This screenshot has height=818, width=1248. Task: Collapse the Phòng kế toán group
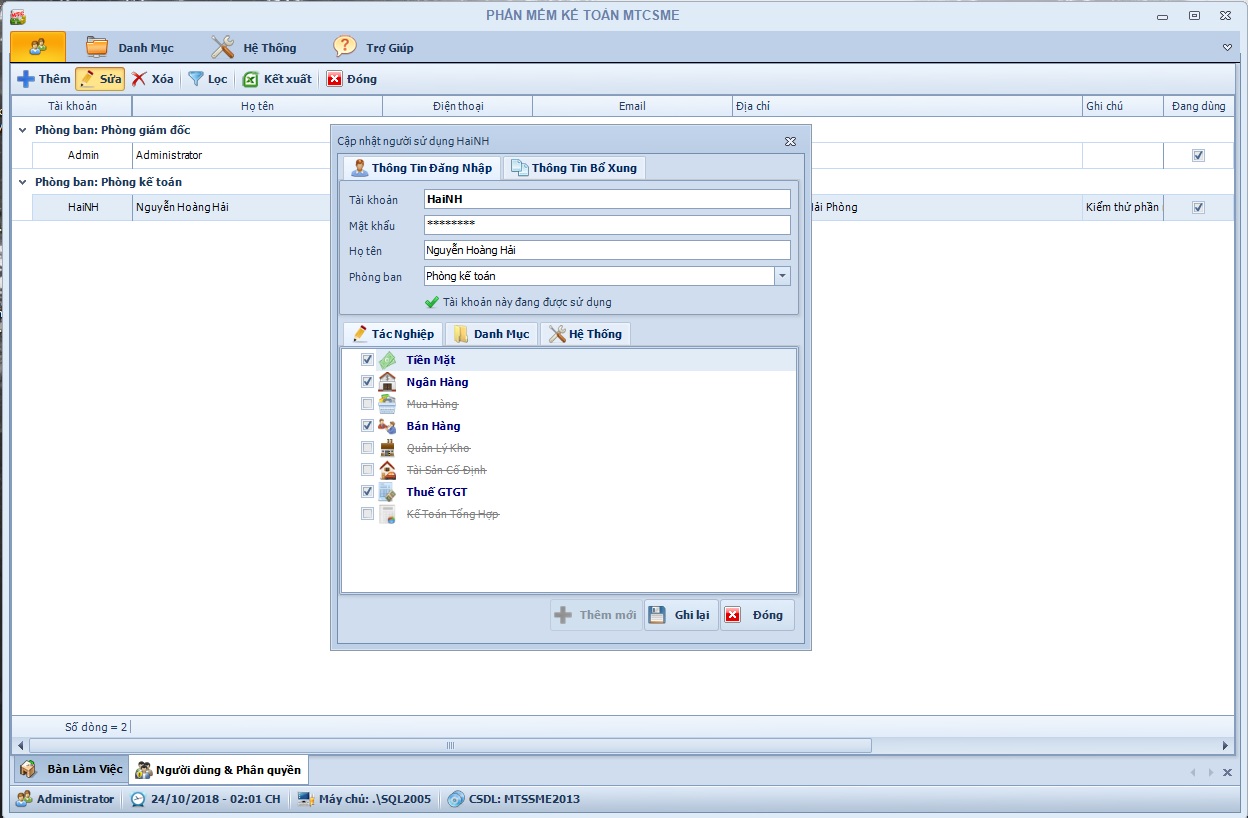click(23, 182)
